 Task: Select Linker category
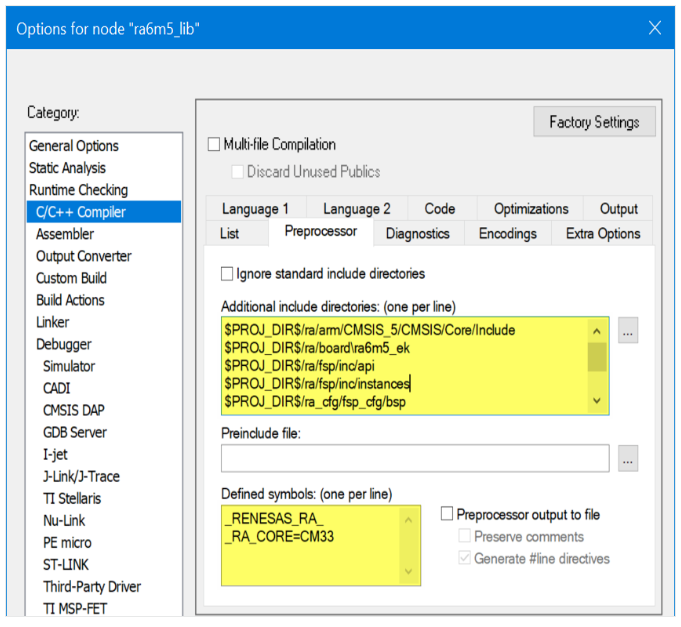[x=53, y=322]
